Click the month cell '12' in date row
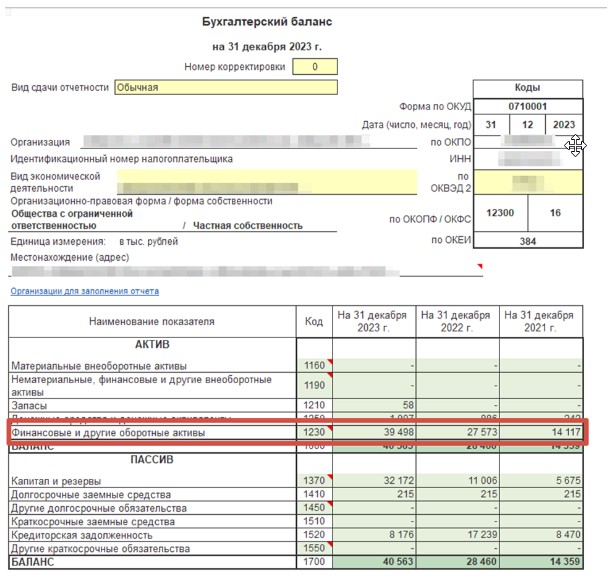 coord(527,124)
